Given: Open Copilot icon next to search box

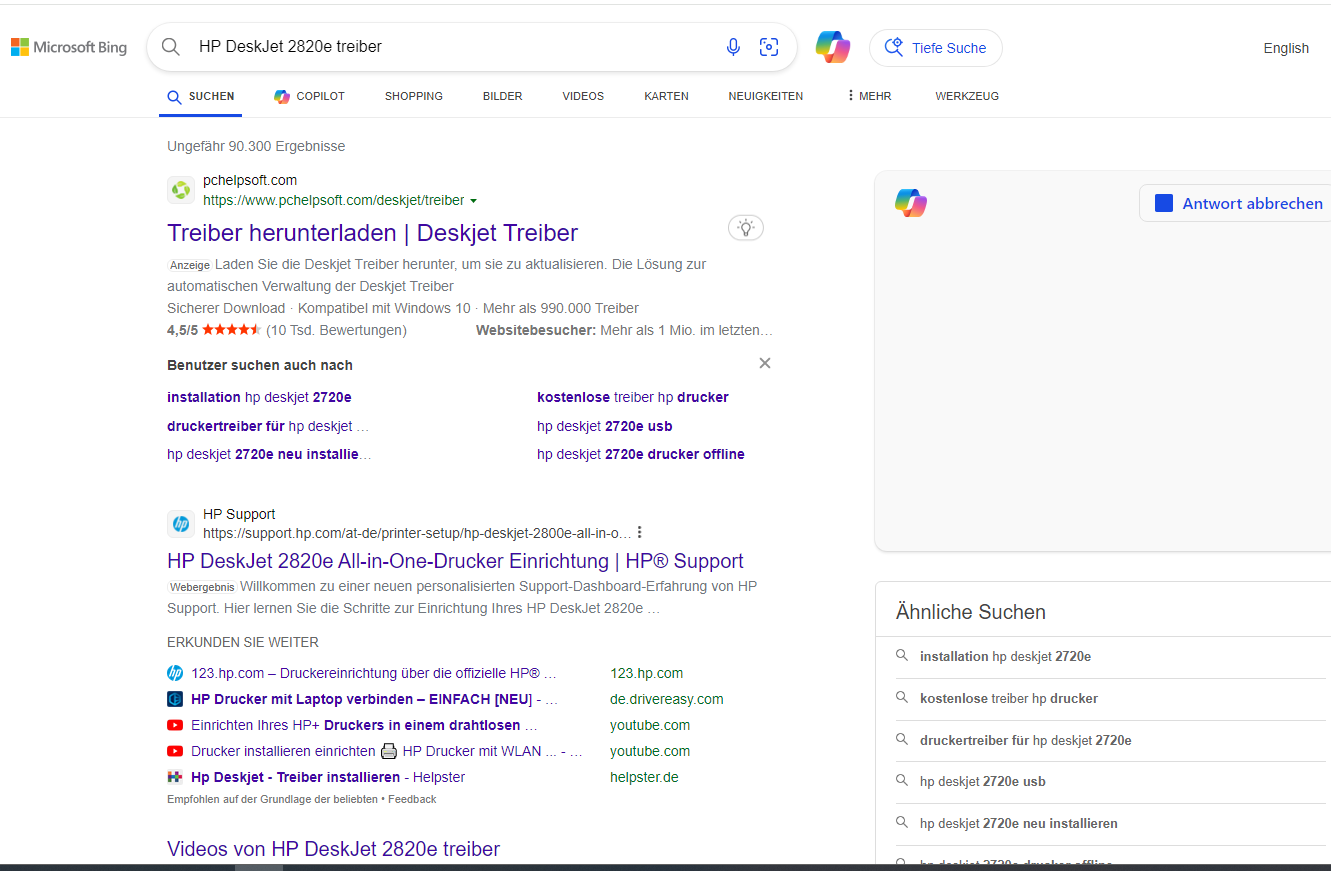Looking at the screenshot, I should [833, 47].
